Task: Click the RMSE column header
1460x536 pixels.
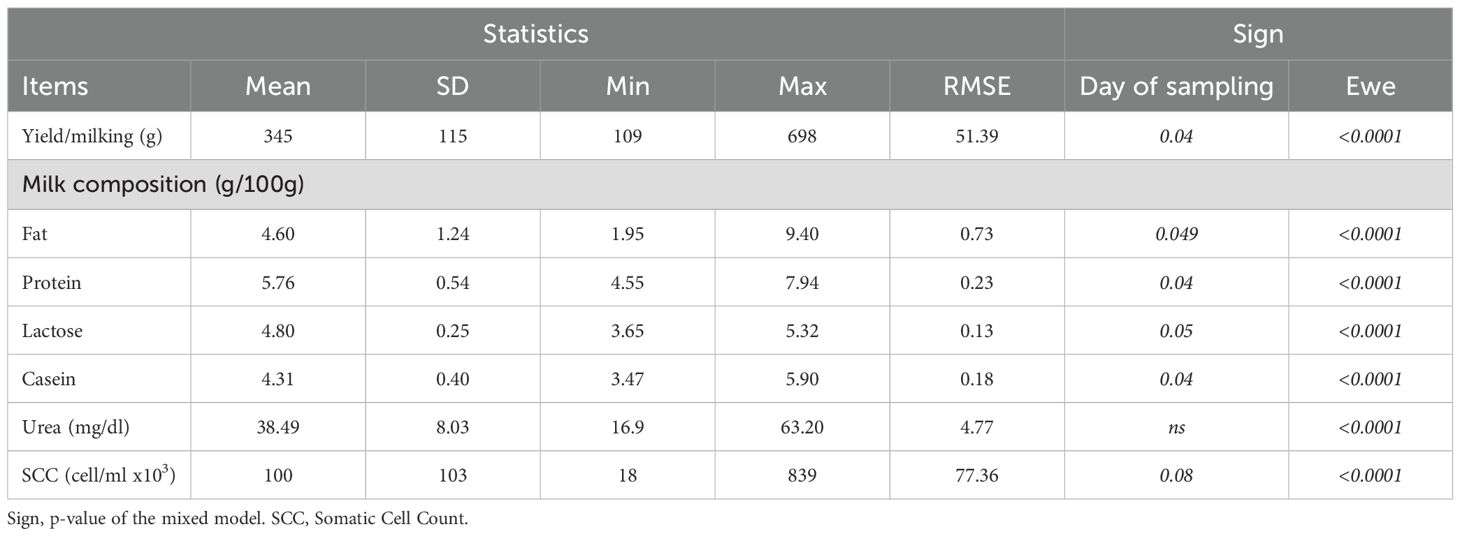Action: pyautogui.click(x=977, y=86)
